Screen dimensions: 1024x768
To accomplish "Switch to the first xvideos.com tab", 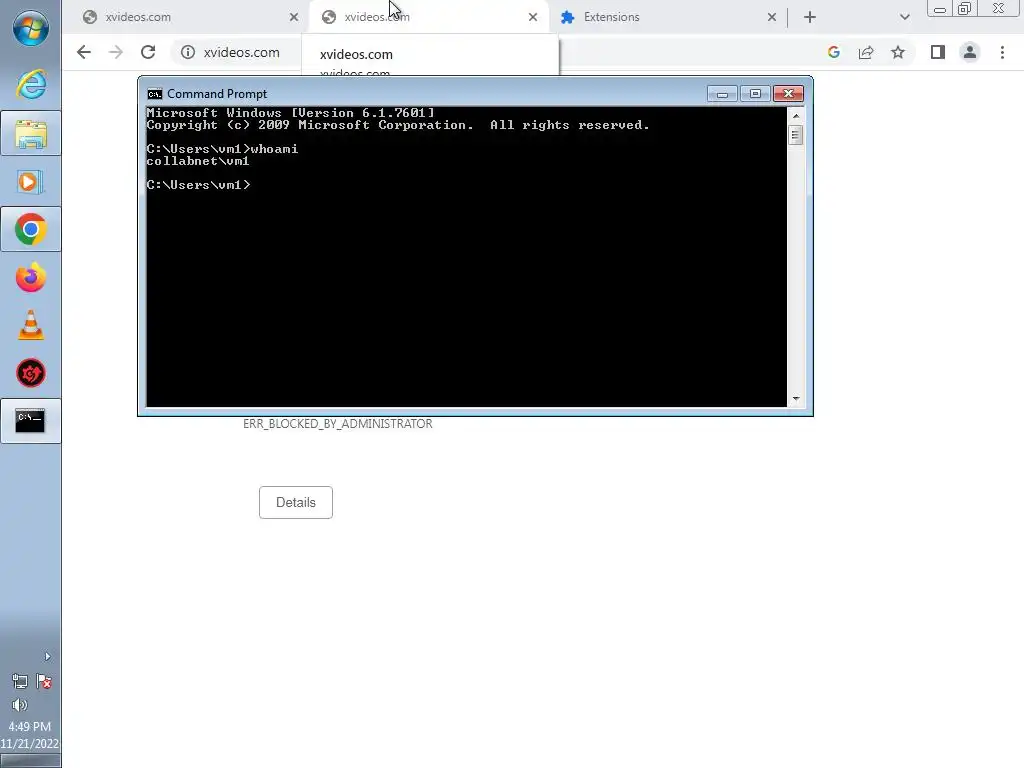I will click(187, 17).
